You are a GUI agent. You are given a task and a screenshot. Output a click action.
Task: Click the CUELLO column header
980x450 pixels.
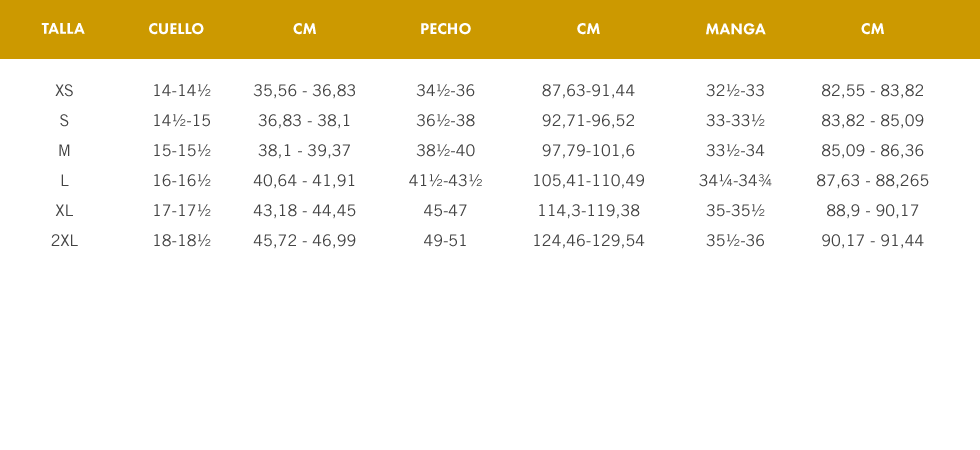point(176,29)
